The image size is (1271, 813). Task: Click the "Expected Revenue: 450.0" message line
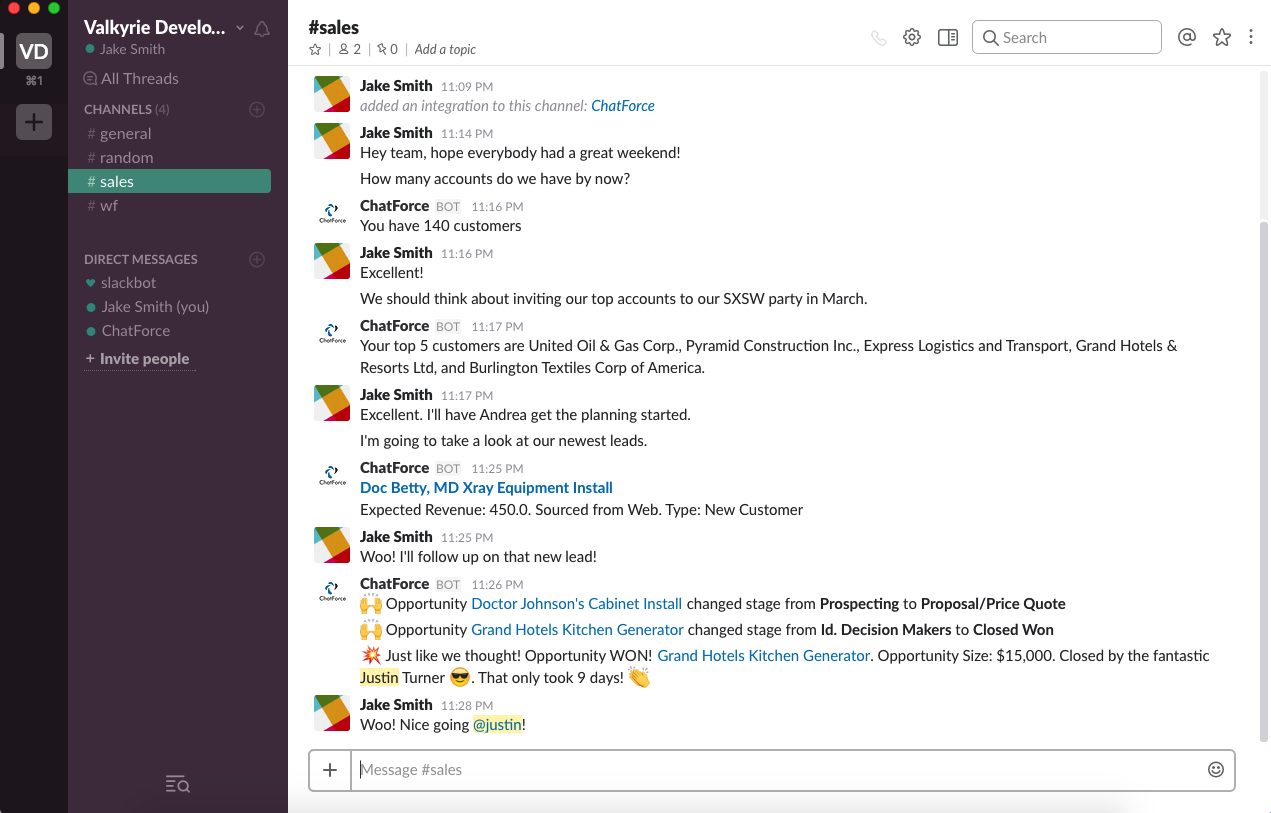[582, 510]
